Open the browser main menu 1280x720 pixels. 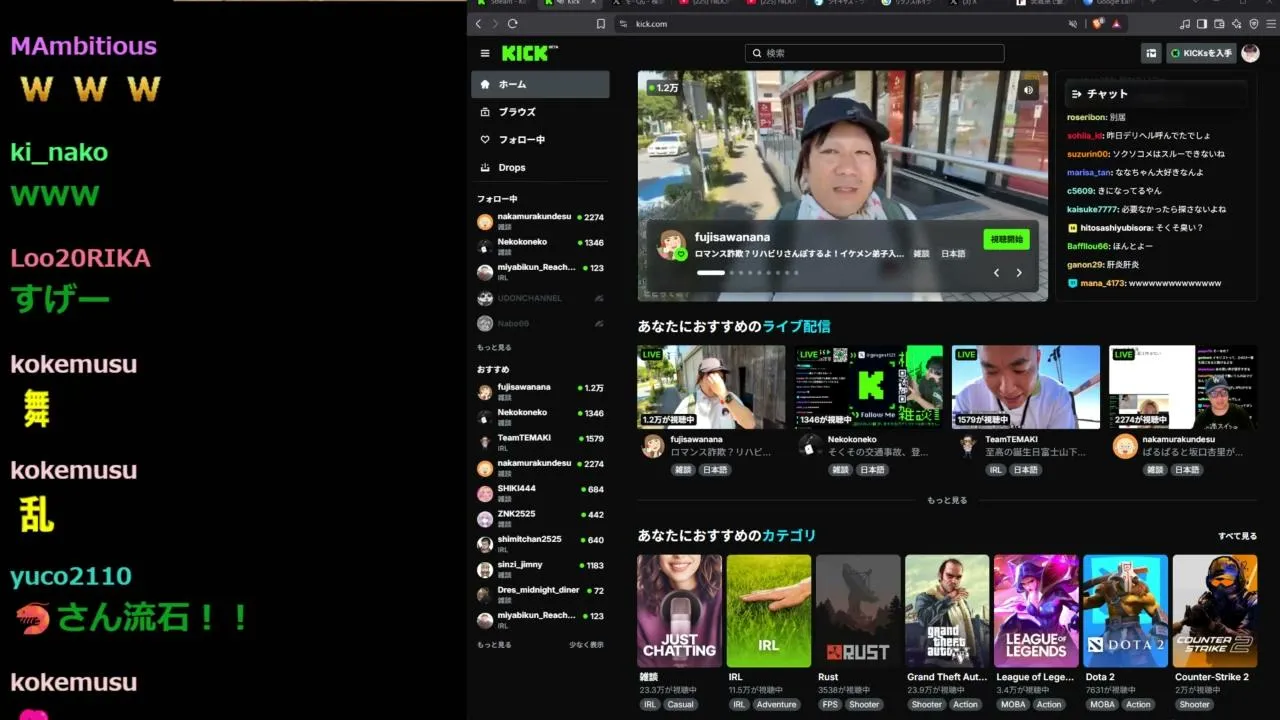point(1271,24)
